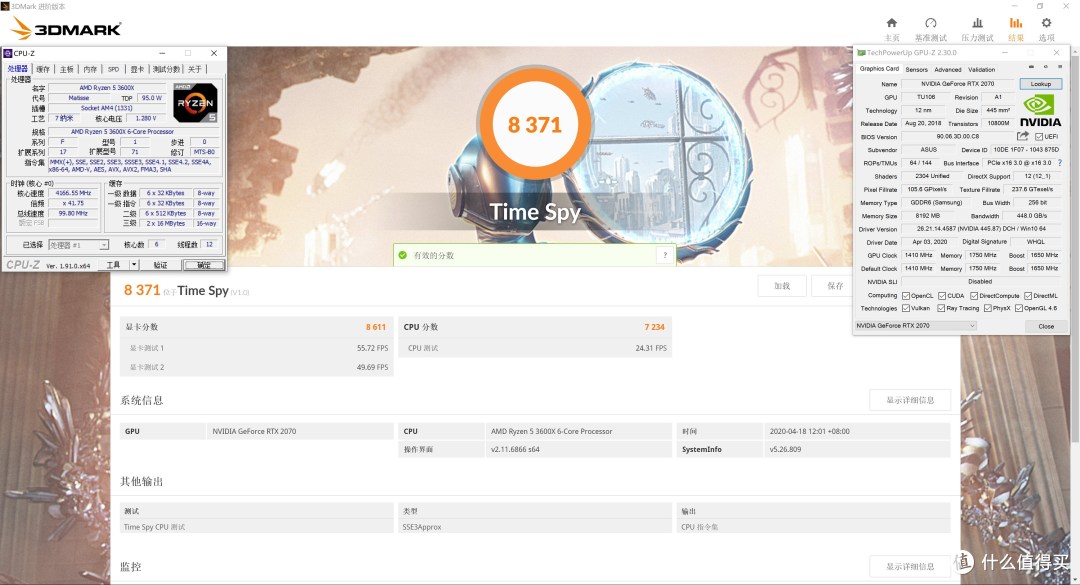
Task: Open the Results (结果) bar-chart icon
Action: tap(1015, 23)
